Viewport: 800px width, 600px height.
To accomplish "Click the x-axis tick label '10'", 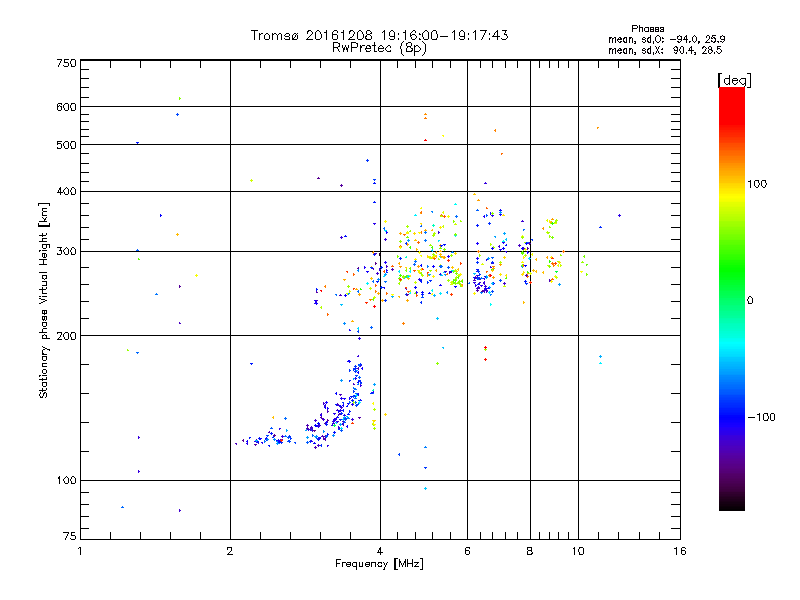I will (x=578, y=551).
